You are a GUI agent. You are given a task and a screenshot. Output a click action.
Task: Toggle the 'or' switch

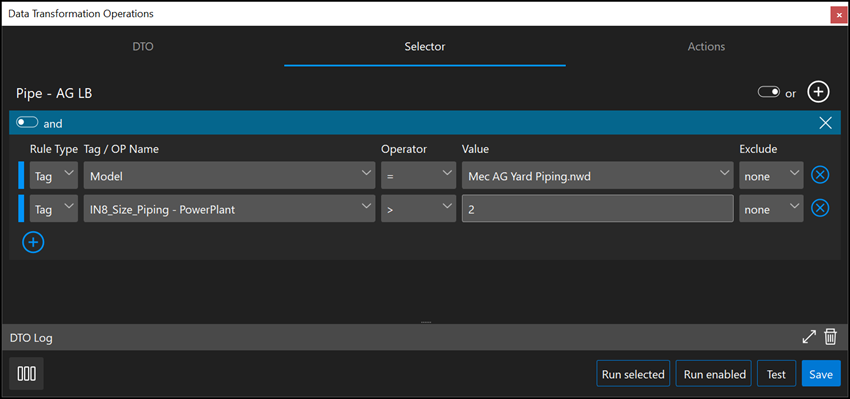(x=769, y=93)
